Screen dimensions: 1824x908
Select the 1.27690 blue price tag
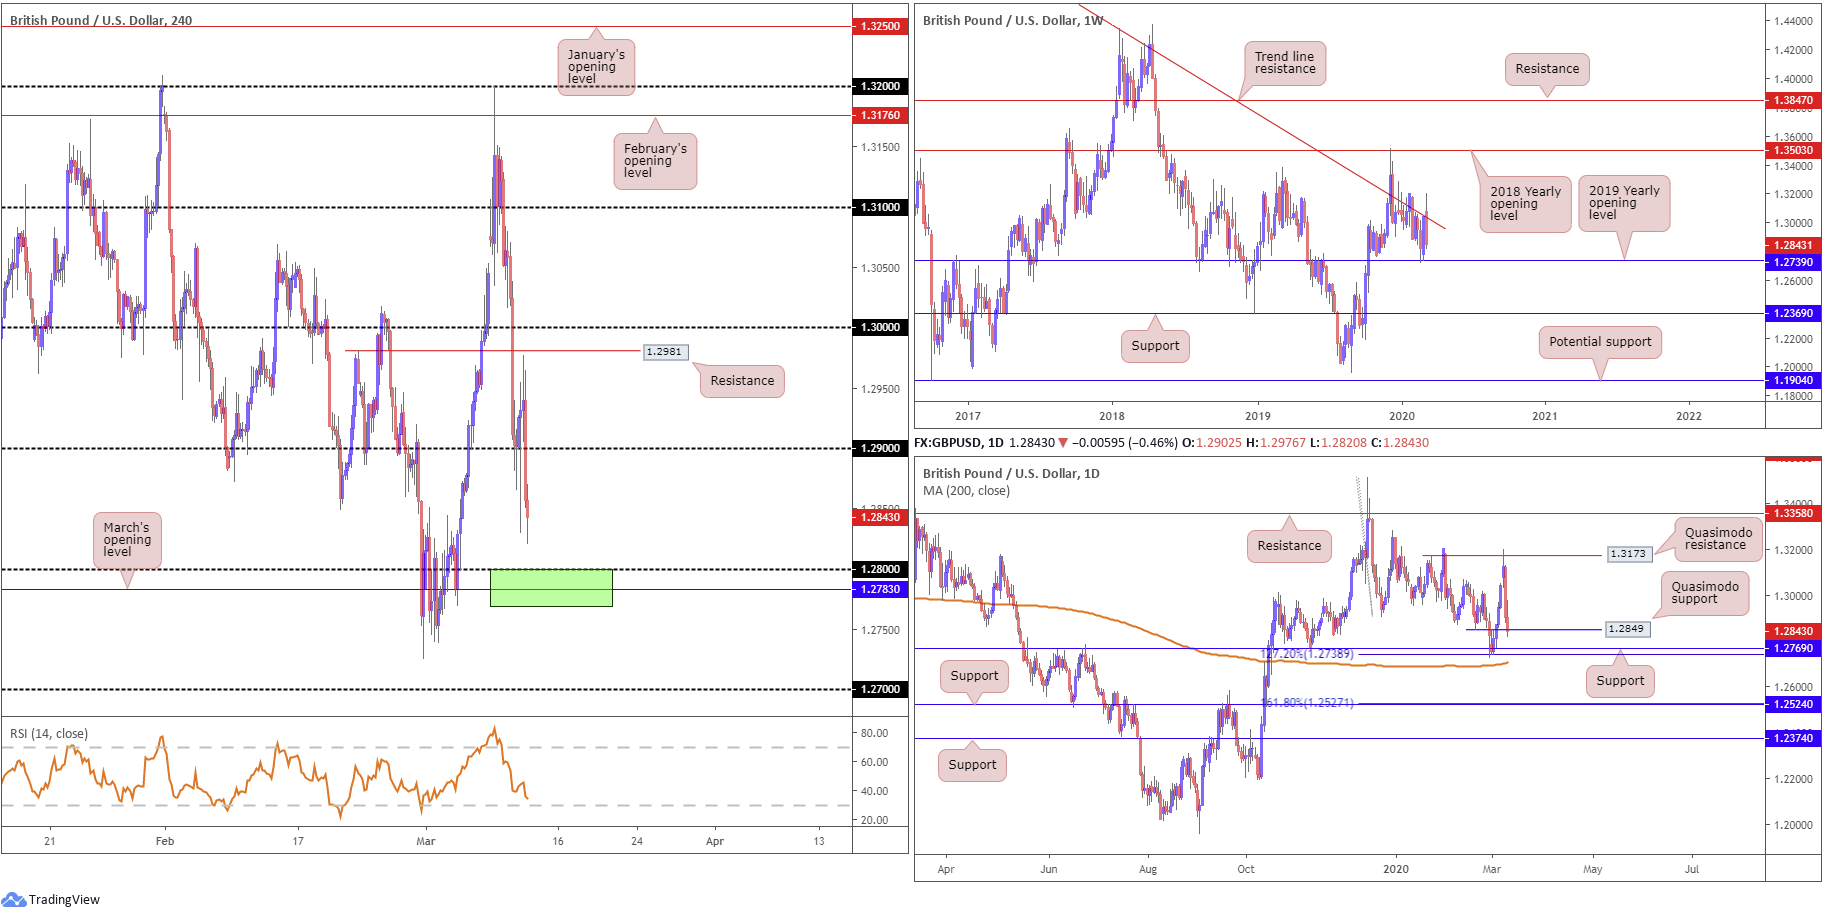click(x=1793, y=648)
